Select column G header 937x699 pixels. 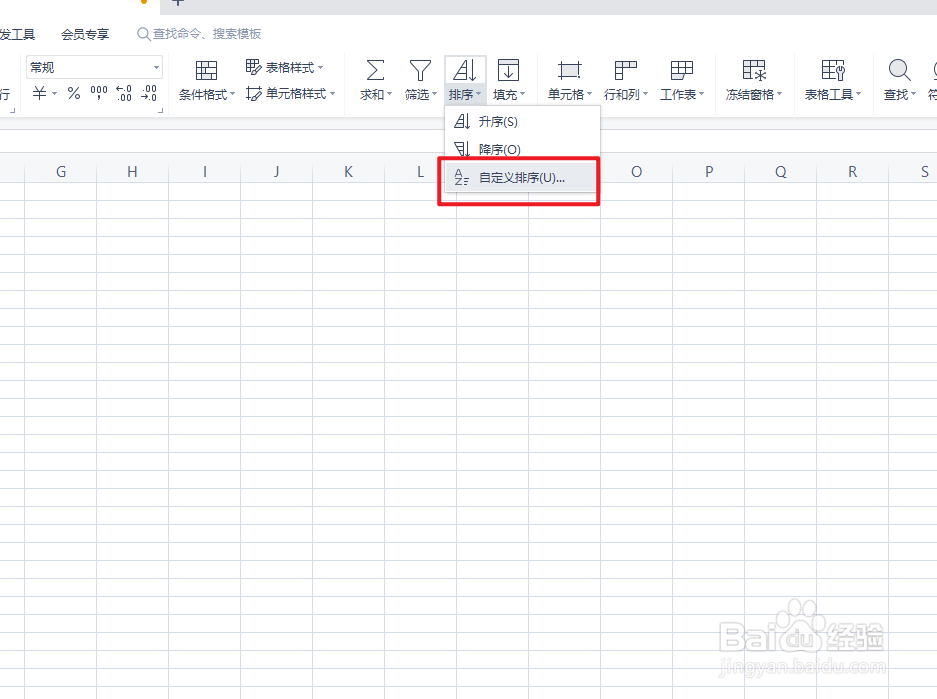point(61,172)
